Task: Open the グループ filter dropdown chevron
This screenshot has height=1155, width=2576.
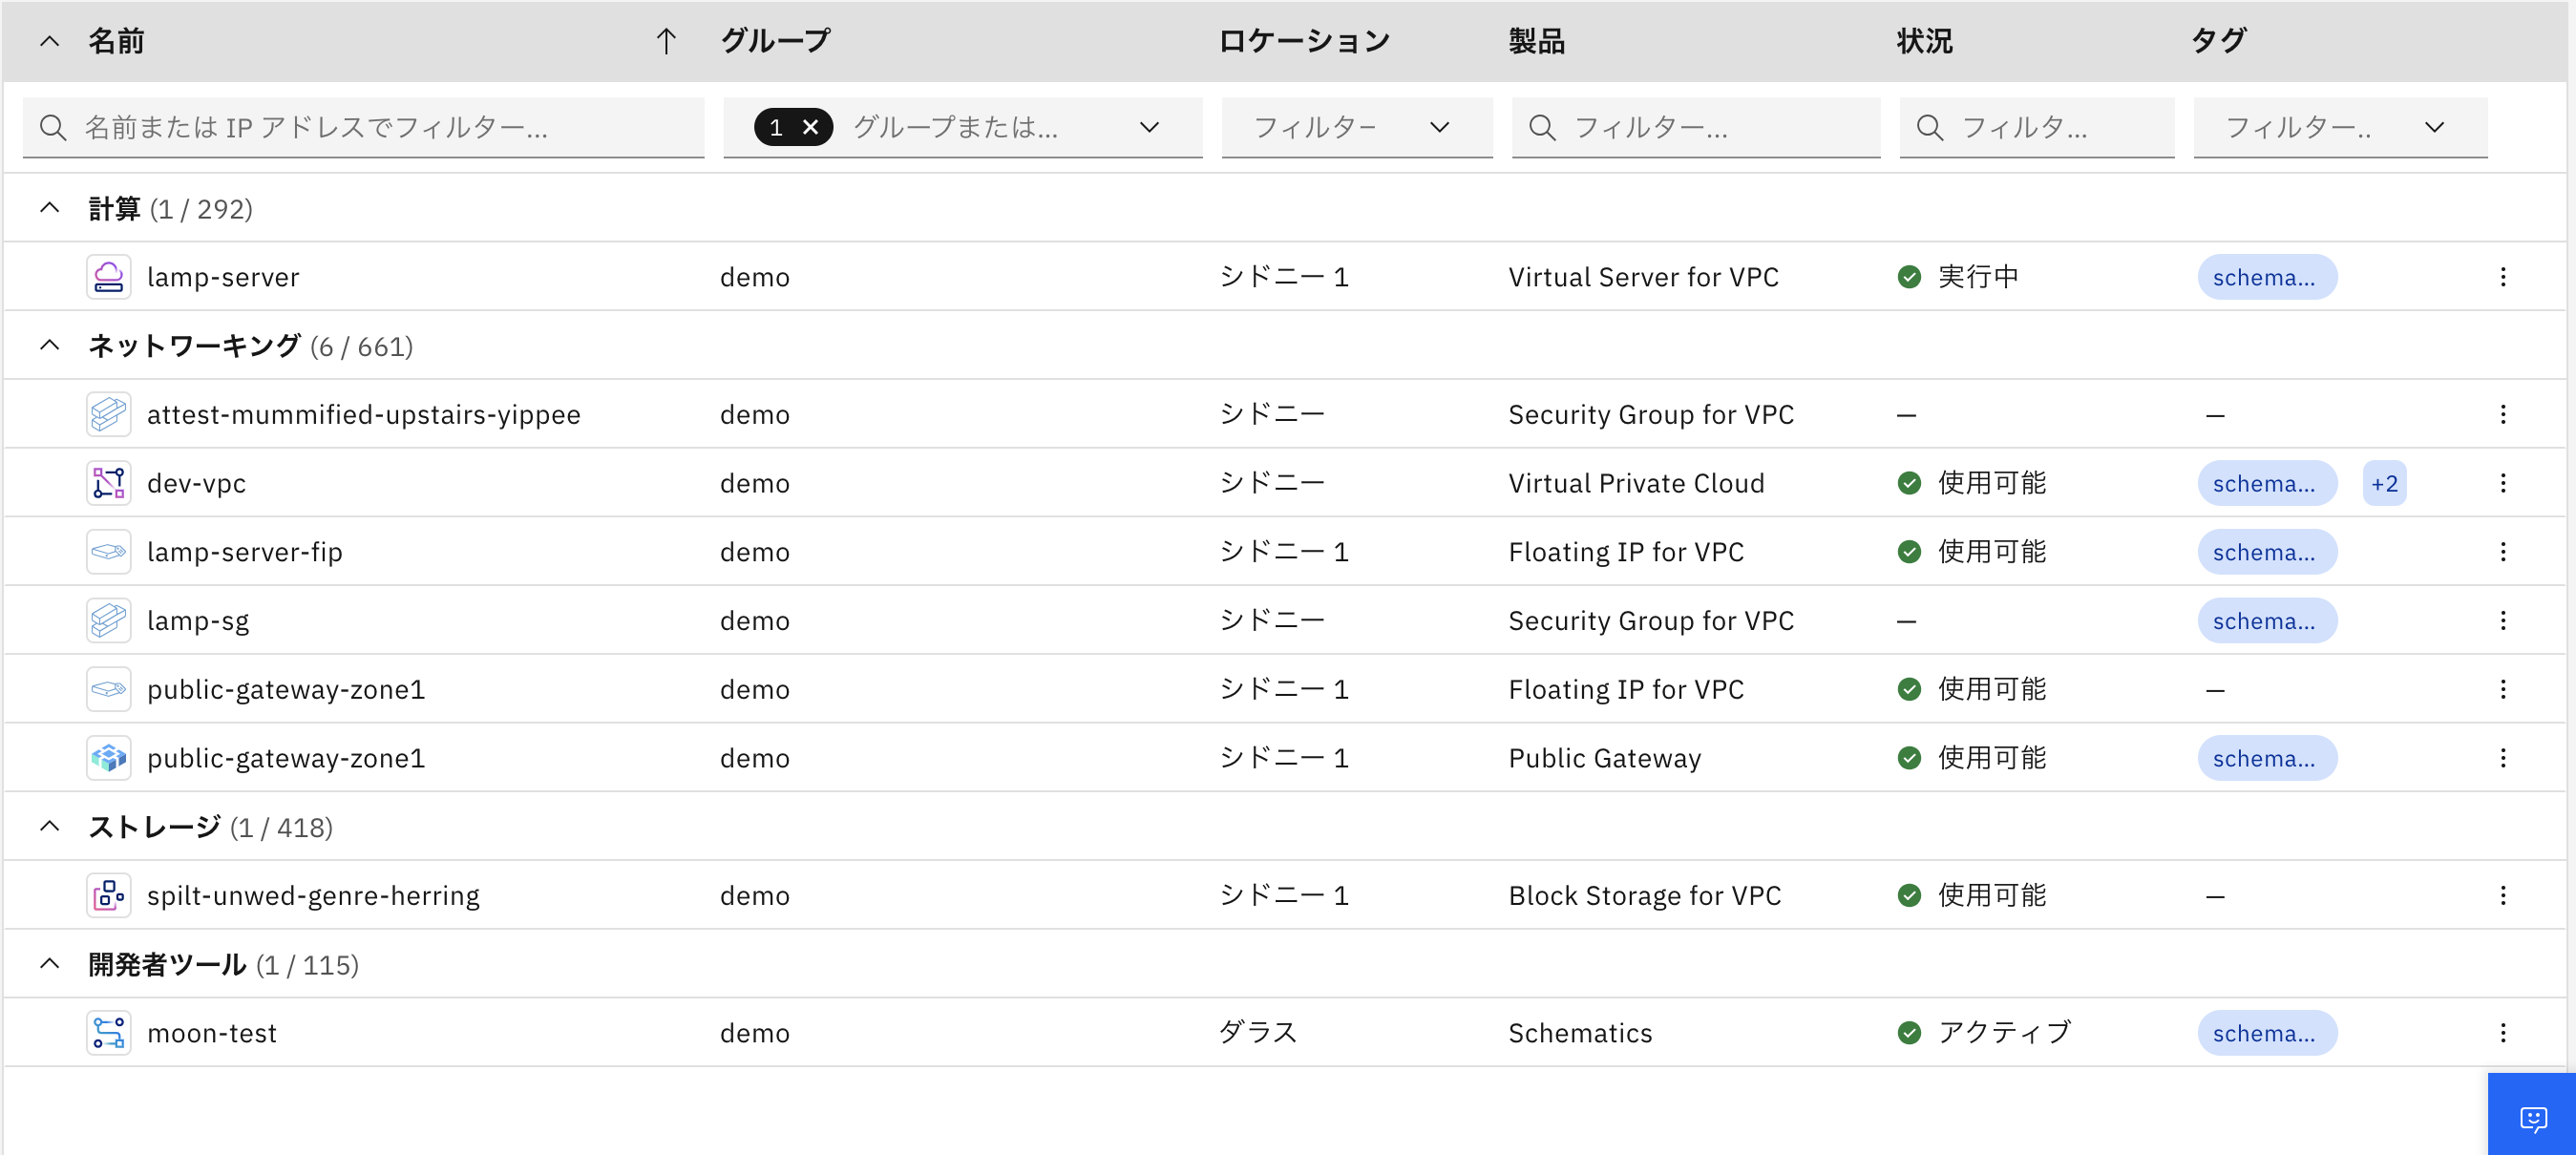Action: (1149, 127)
